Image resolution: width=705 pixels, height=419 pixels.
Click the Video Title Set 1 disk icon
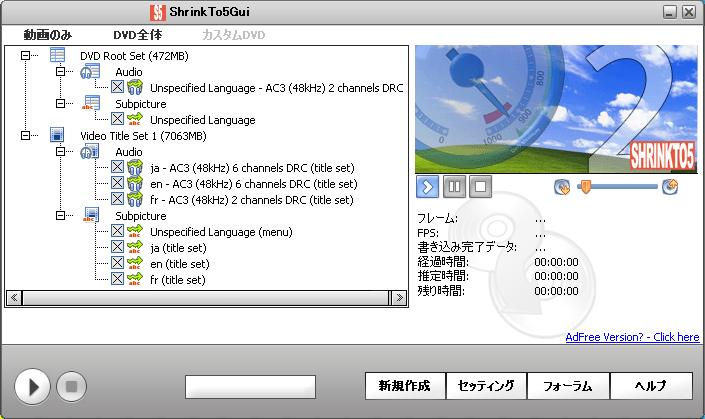pos(57,135)
